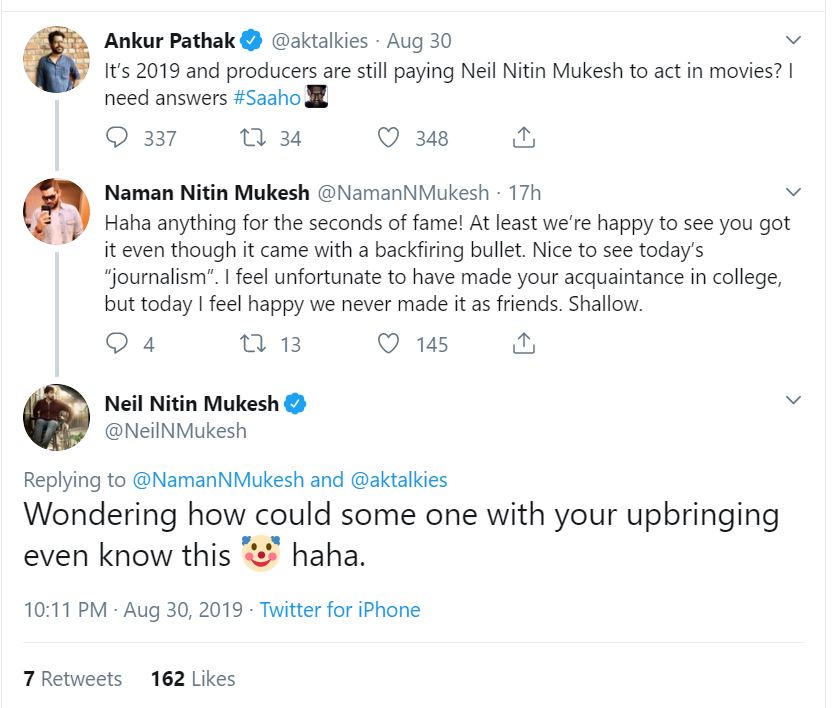Click the @aktalkies mention in Replying to
Viewport: 832px width, 708px height.
(398, 480)
